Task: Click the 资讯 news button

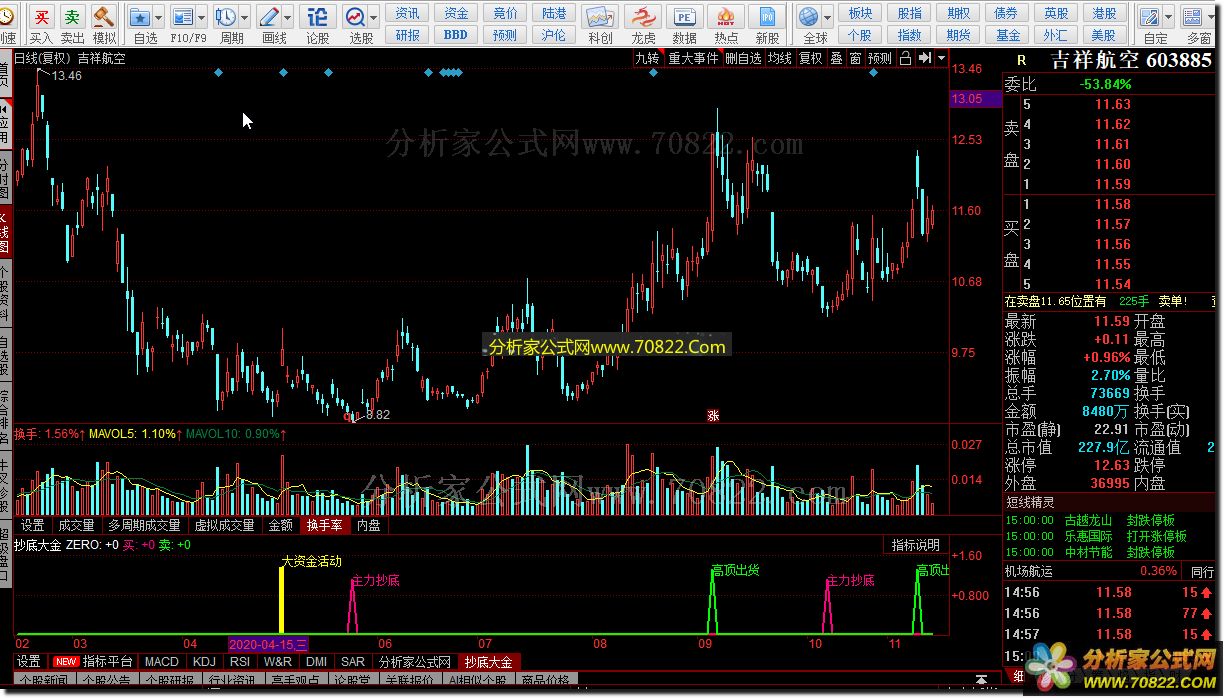Action: [407, 13]
